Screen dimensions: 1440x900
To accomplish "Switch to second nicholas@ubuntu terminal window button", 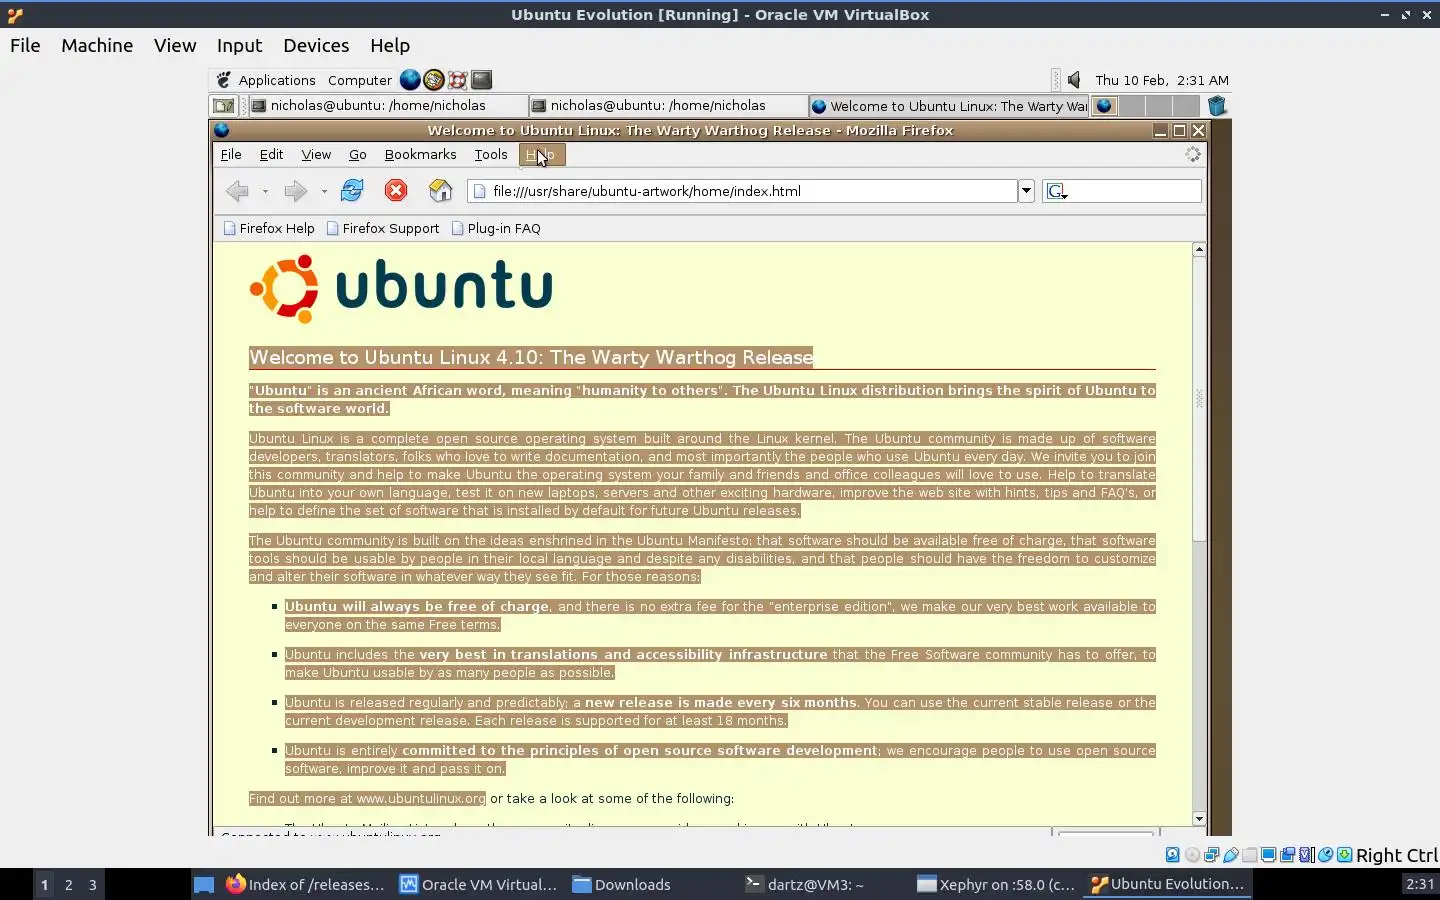I will [667, 106].
